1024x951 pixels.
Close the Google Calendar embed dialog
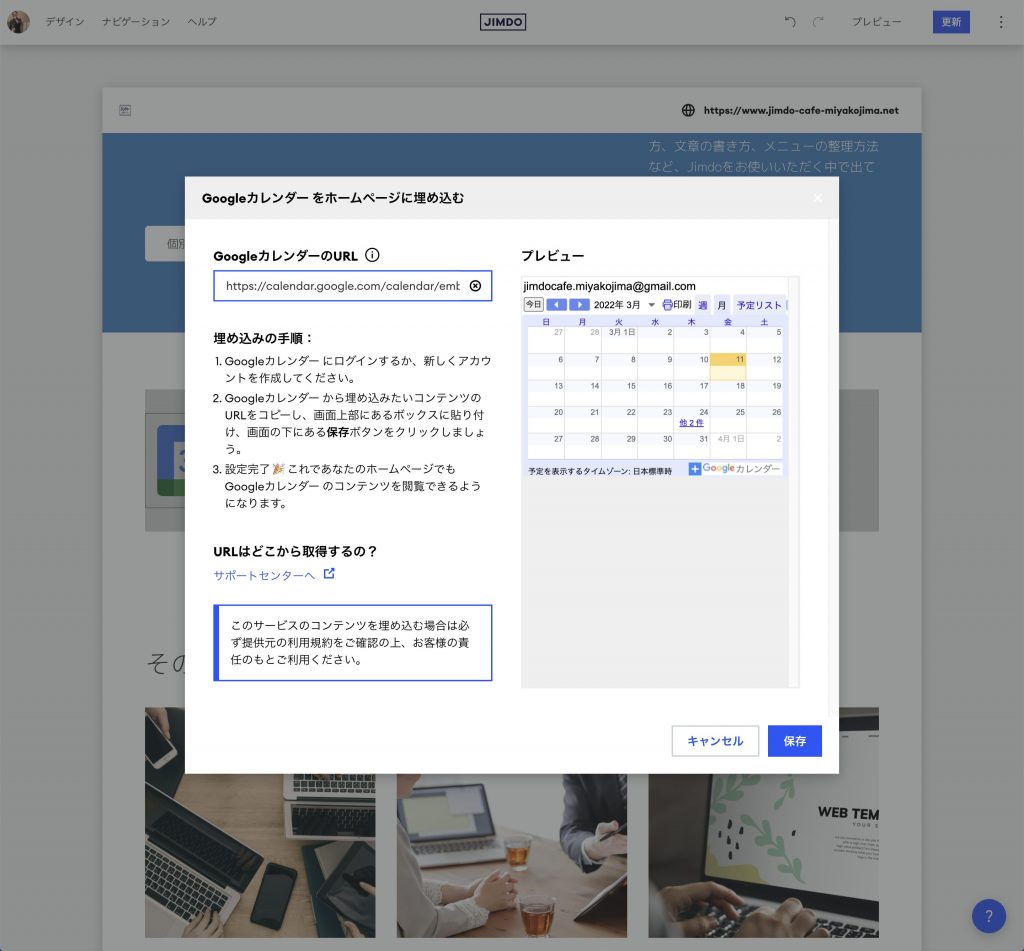point(818,198)
